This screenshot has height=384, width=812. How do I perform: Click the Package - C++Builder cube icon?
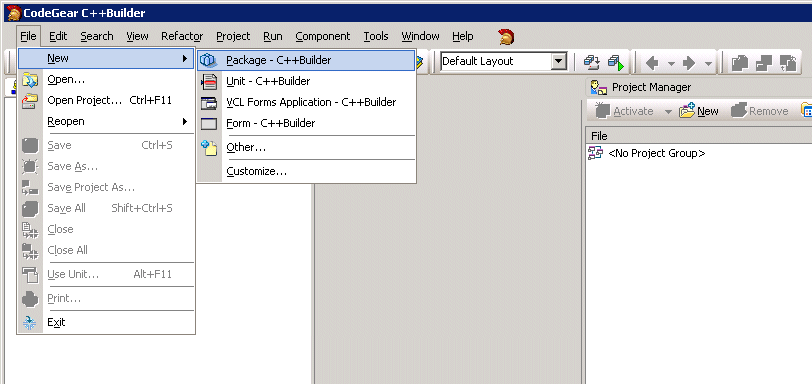pyautogui.click(x=209, y=61)
